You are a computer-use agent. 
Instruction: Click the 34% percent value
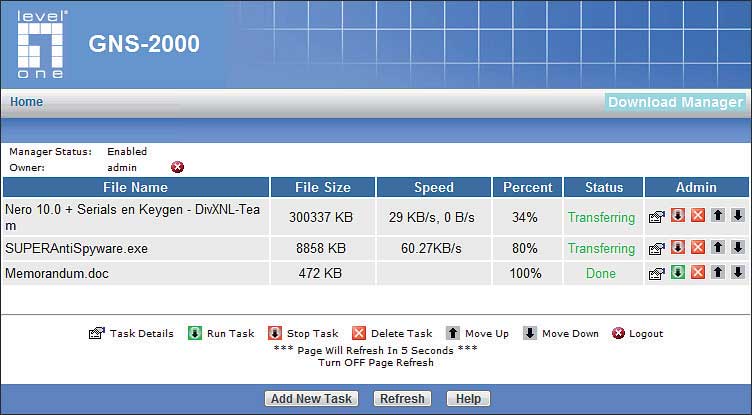pyautogui.click(x=525, y=217)
